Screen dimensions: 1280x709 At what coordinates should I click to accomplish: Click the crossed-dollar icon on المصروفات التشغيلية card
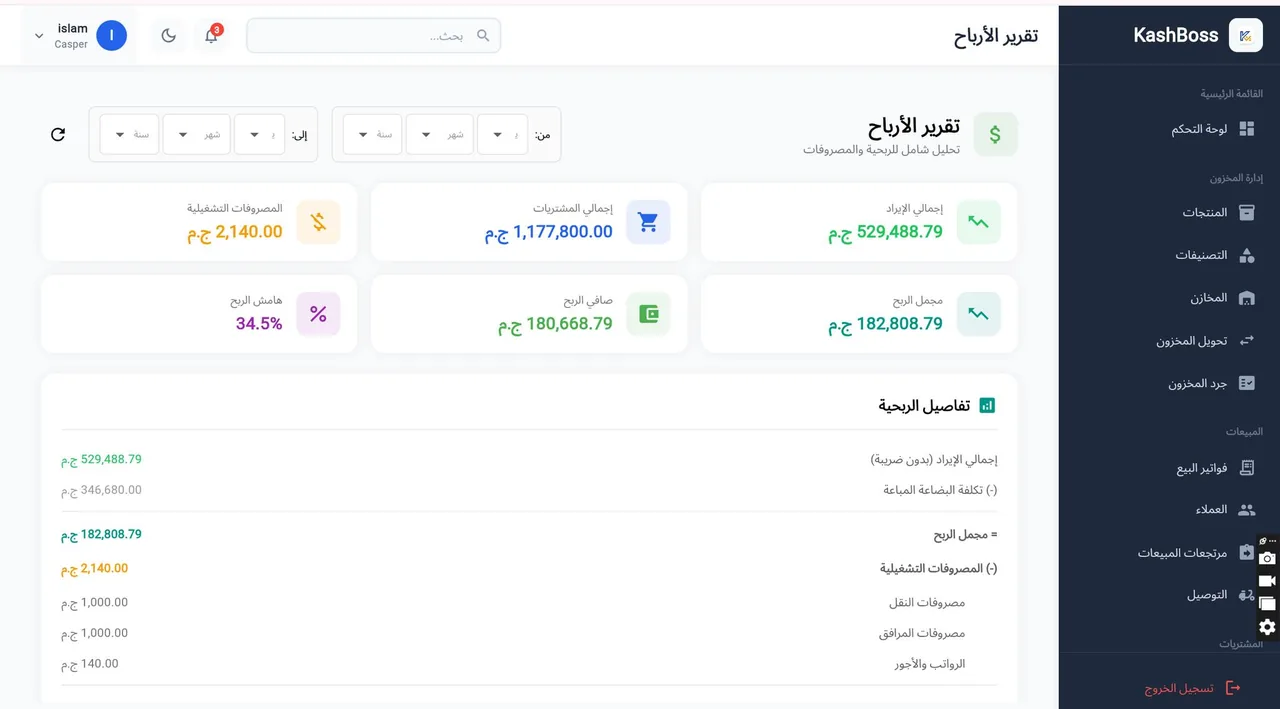[318, 222]
